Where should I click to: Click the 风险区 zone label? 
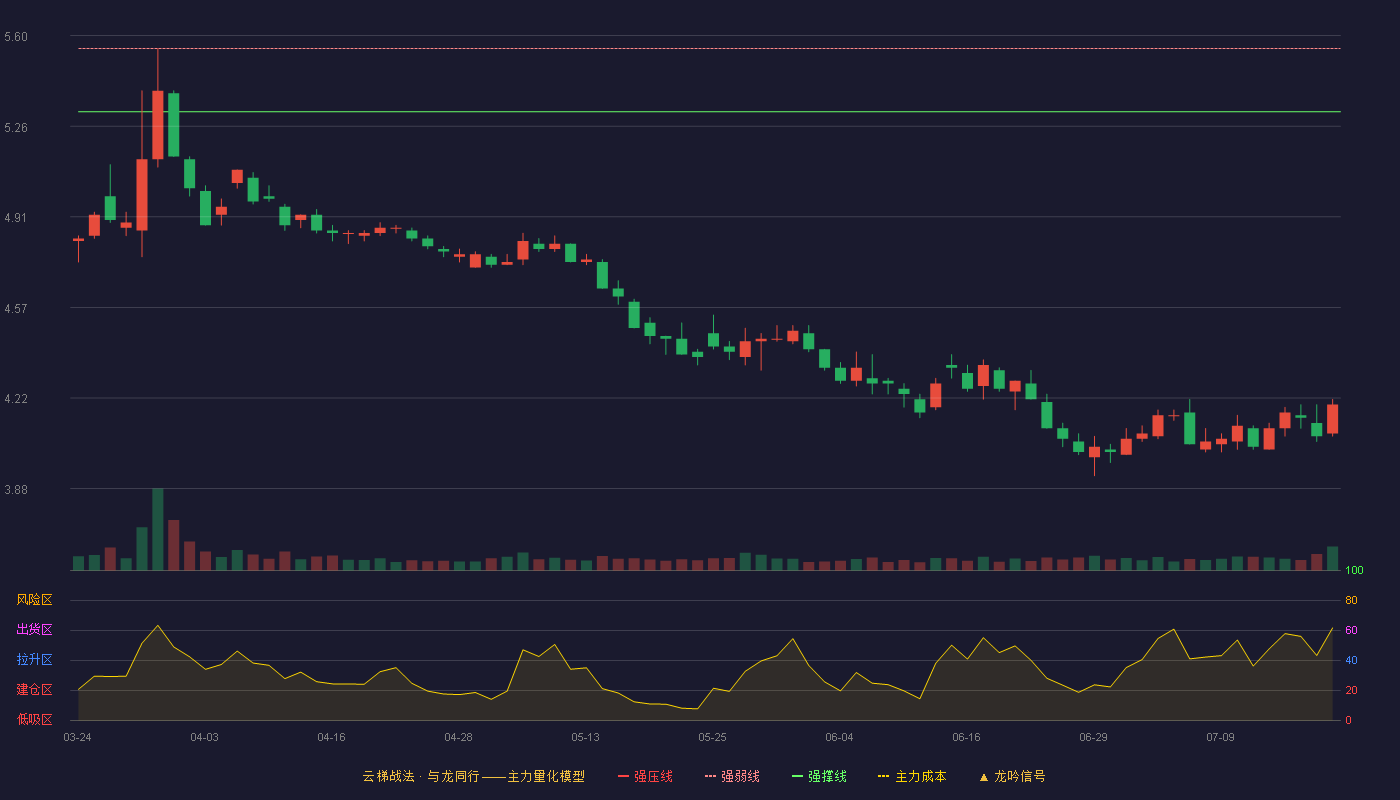pos(35,600)
